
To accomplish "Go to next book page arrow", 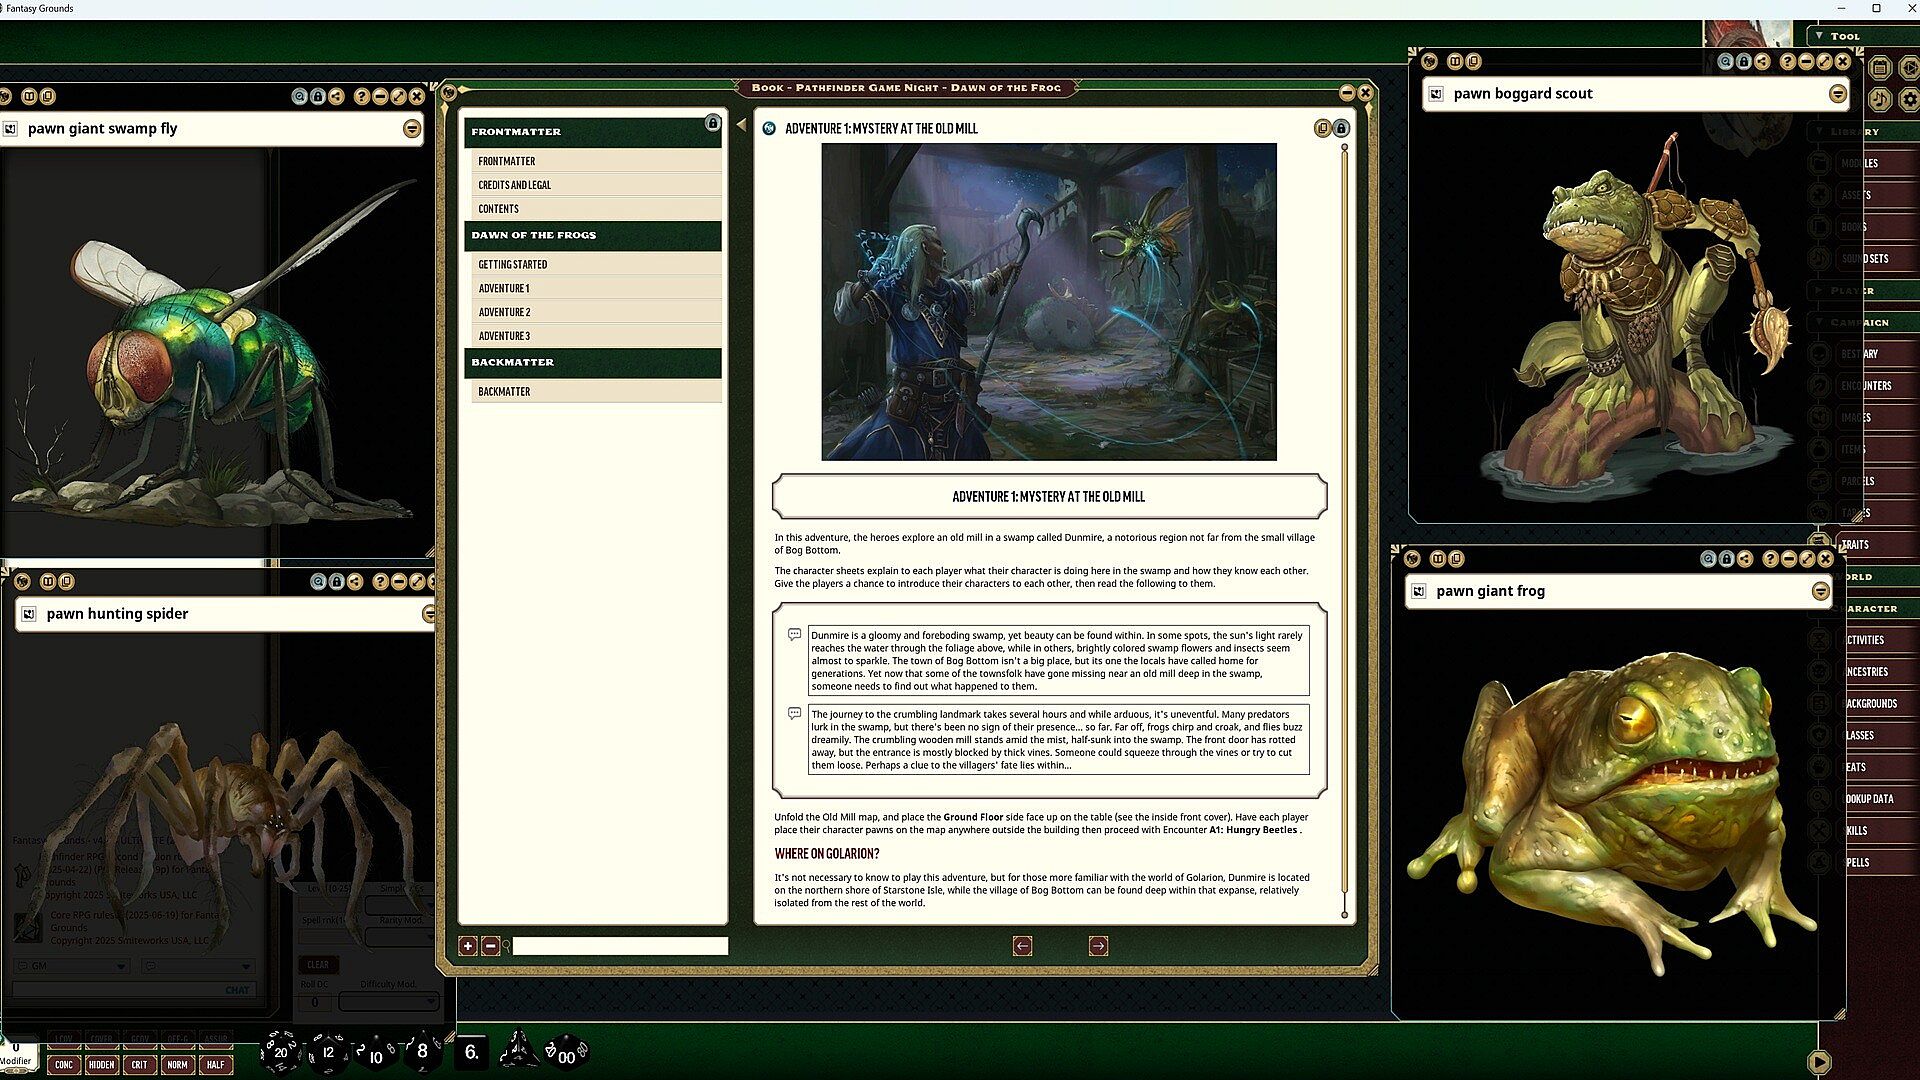I will point(1098,946).
